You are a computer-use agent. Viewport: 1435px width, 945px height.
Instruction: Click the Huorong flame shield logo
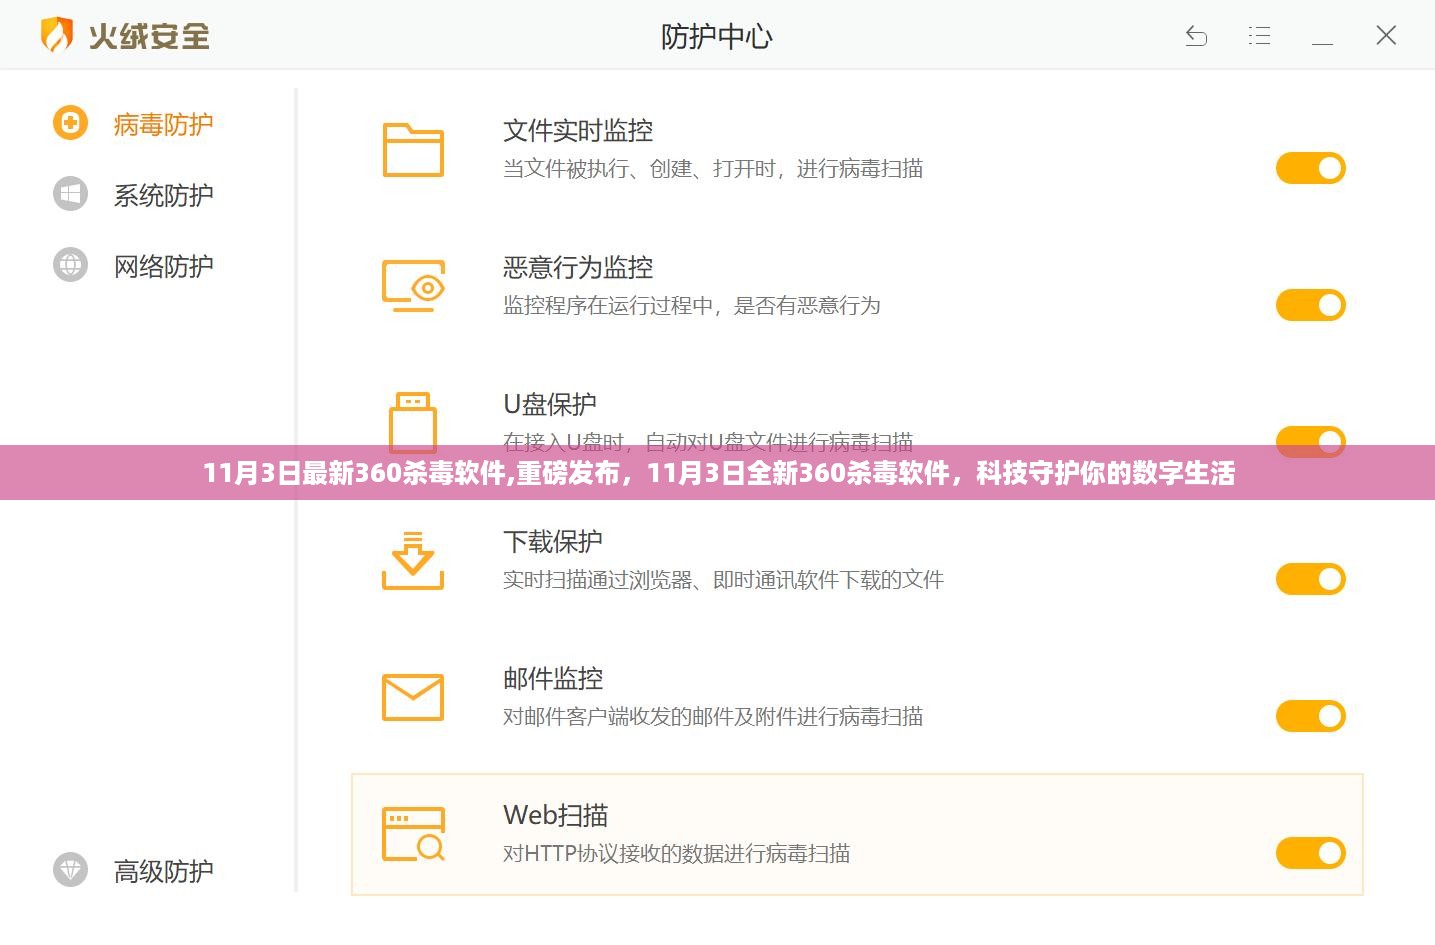tap(57, 36)
